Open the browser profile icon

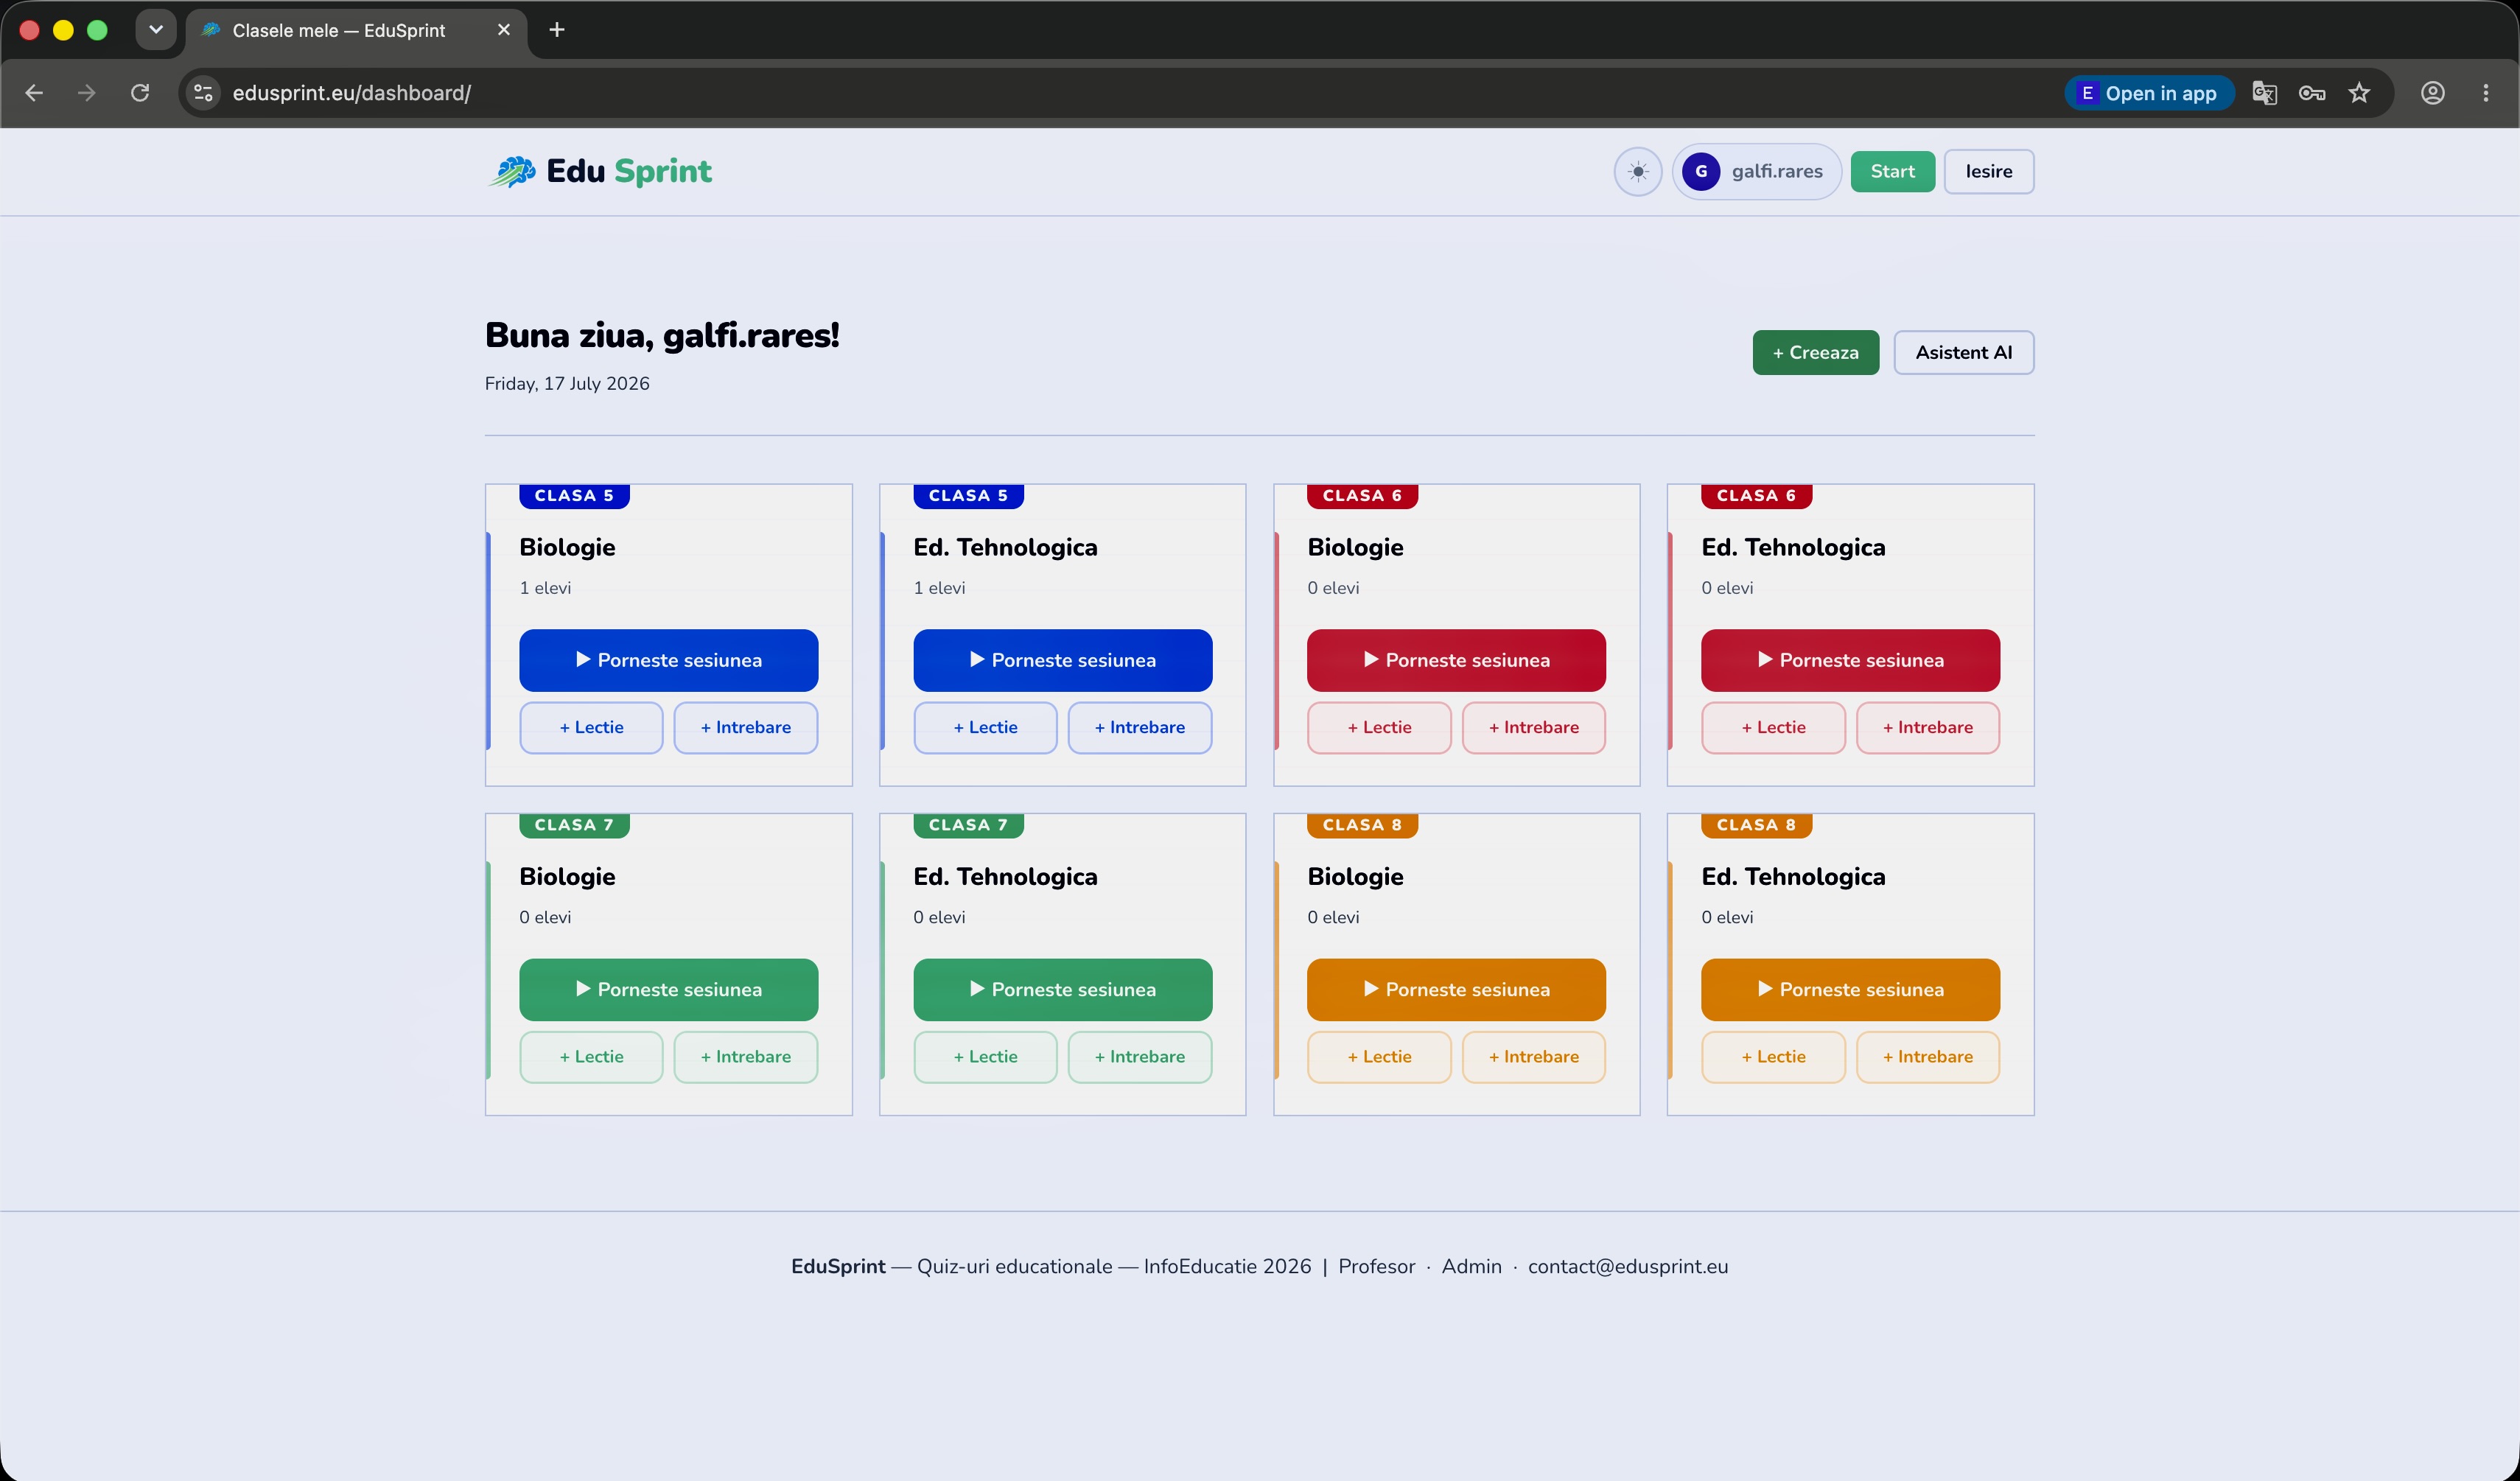click(2432, 93)
